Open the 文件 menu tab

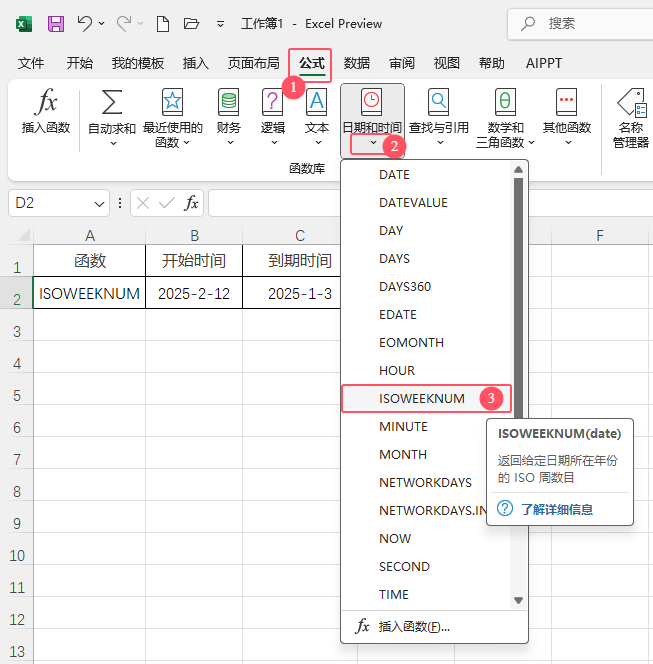[x=30, y=63]
